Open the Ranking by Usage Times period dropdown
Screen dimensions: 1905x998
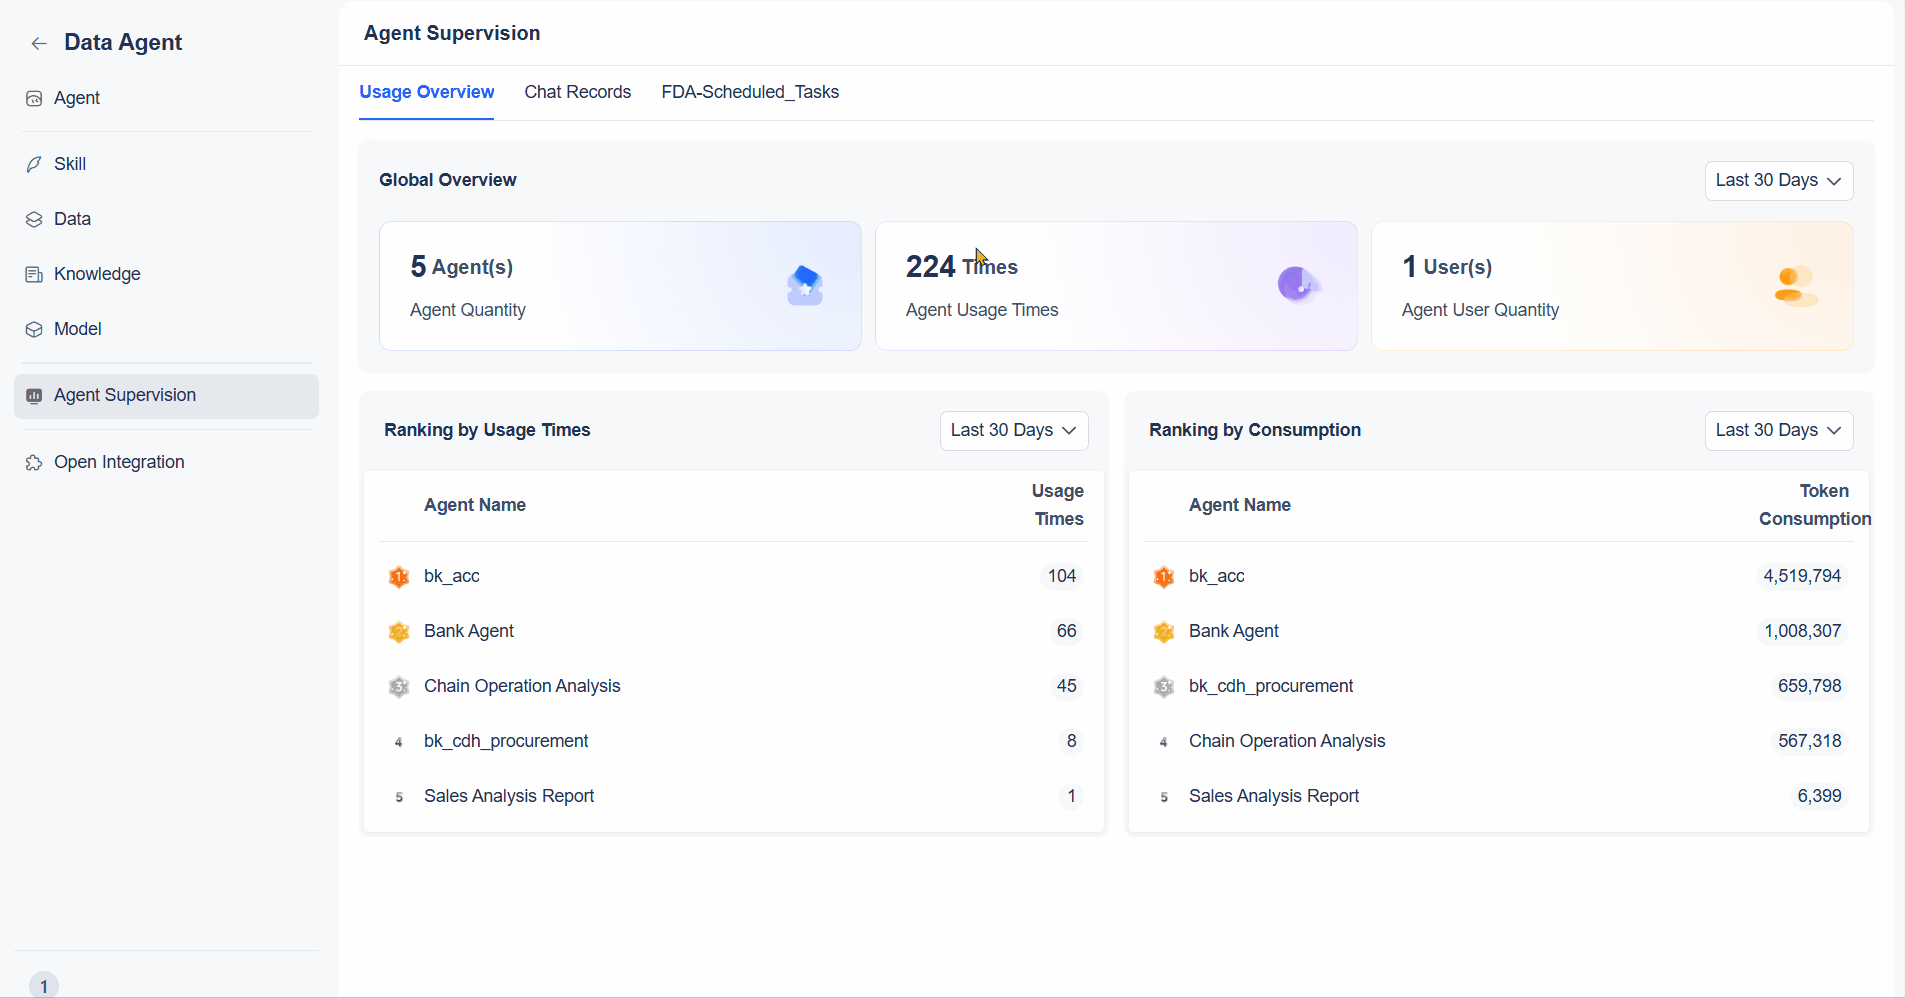1013,430
